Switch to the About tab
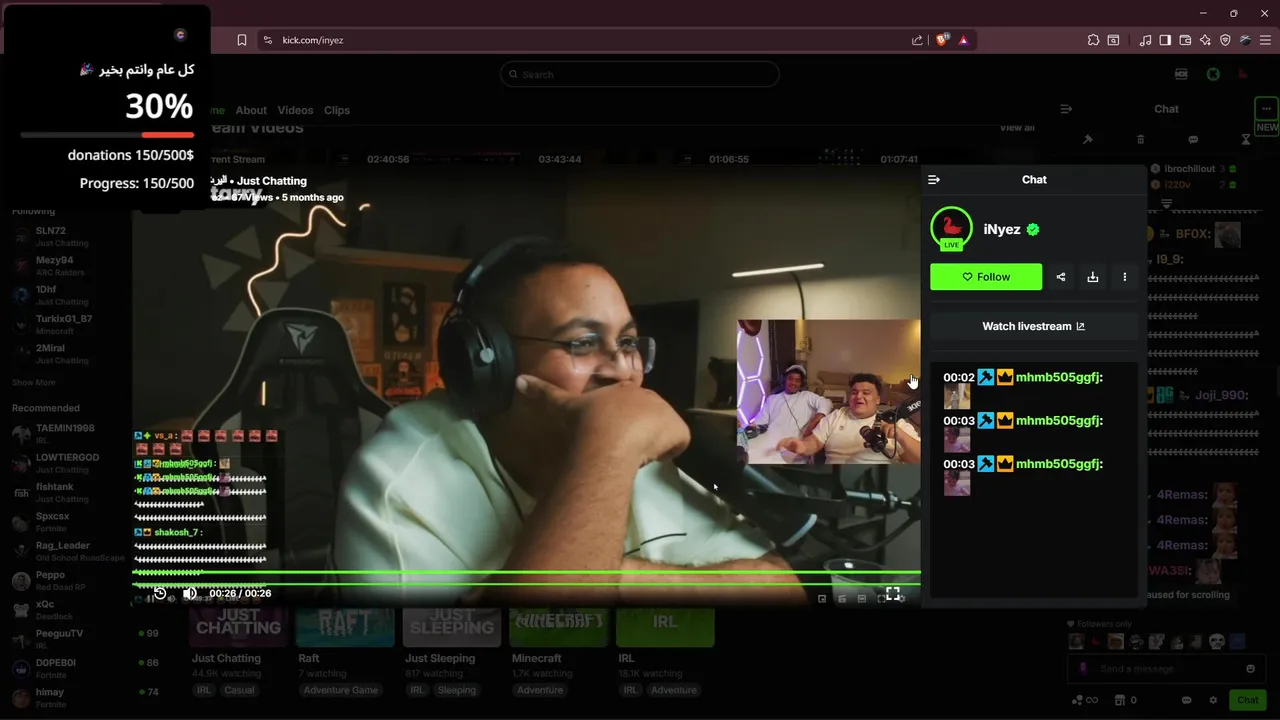1280x720 pixels. click(251, 110)
